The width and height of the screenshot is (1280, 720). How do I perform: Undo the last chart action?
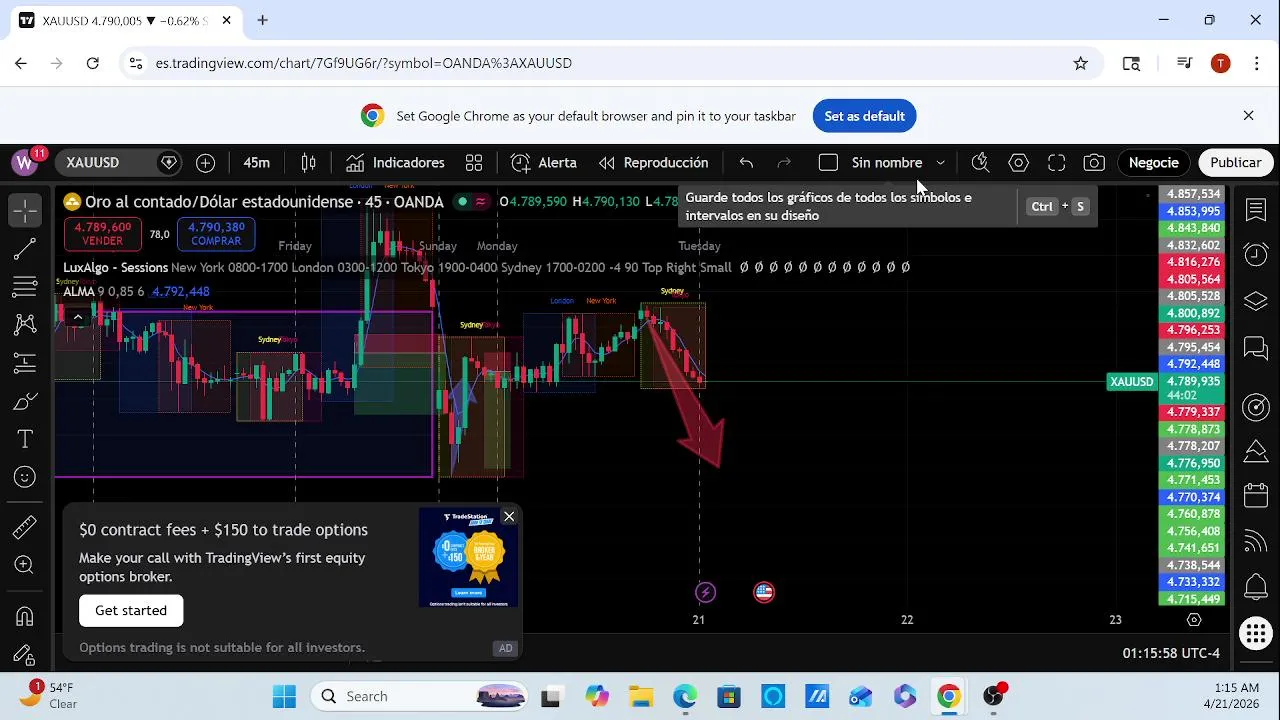746,163
